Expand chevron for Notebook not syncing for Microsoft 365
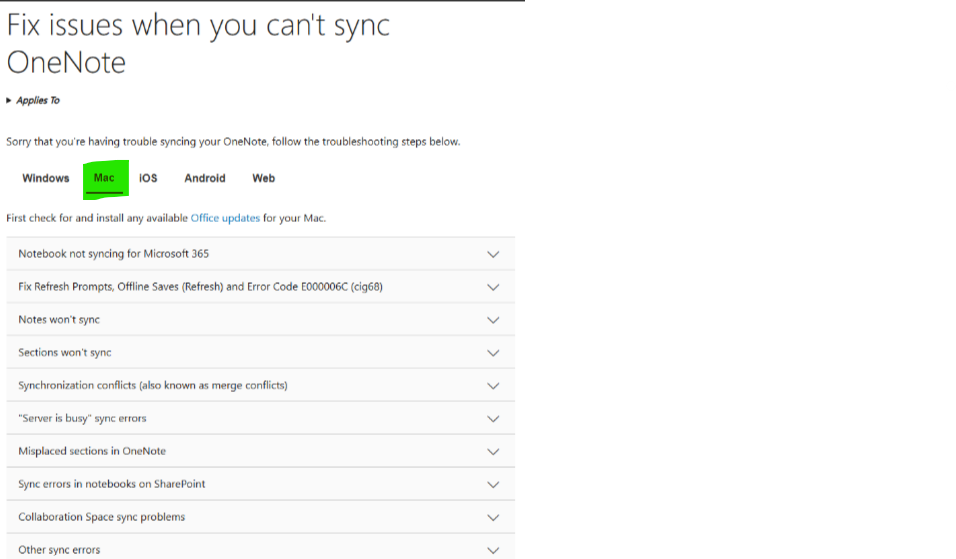 493,254
